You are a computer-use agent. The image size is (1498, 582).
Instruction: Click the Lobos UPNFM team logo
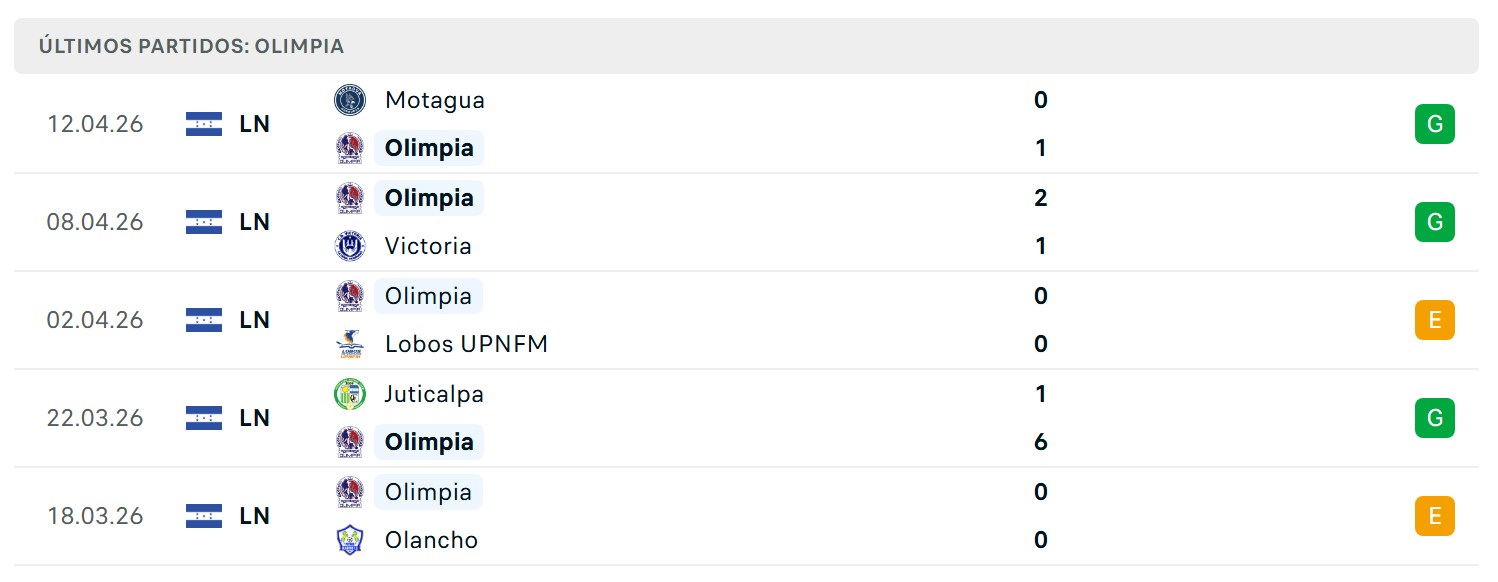(x=350, y=344)
